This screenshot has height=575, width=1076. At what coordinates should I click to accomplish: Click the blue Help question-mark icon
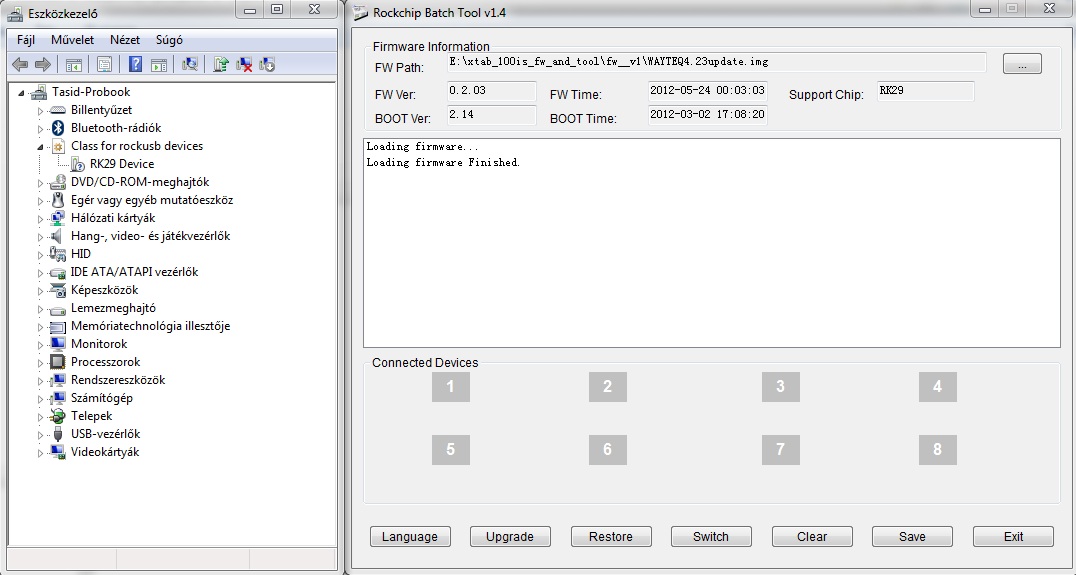pyautogui.click(x=136, y=64)
